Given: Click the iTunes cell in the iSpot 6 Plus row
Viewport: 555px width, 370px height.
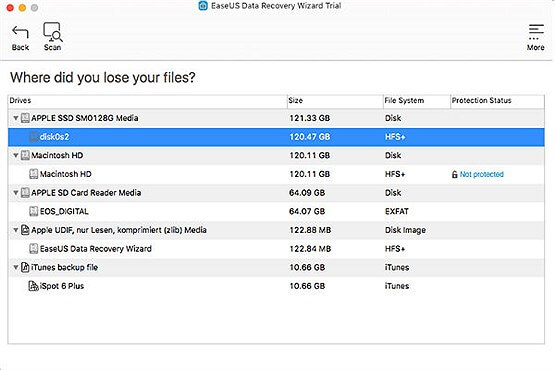Looking at the screenshot, I should (397, 286).
